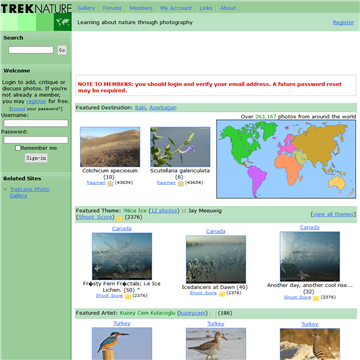Select orange Africa region on world map
360x360 pixels.
[x=289, y=168]
